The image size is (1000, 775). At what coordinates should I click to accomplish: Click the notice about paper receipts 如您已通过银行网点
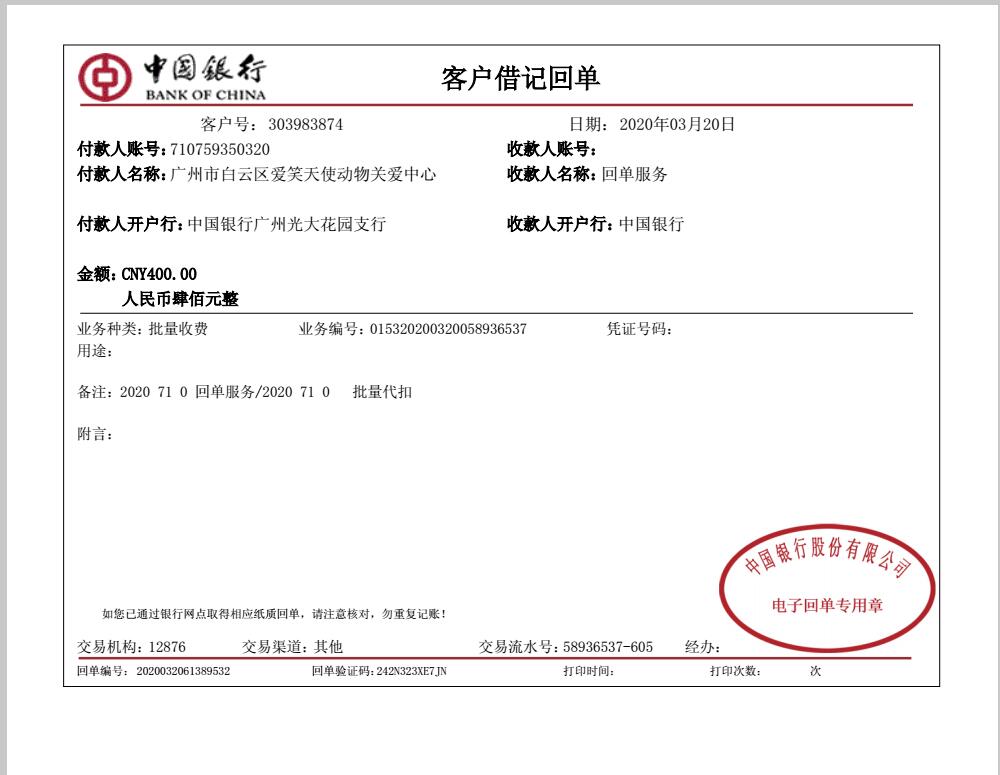274,614
